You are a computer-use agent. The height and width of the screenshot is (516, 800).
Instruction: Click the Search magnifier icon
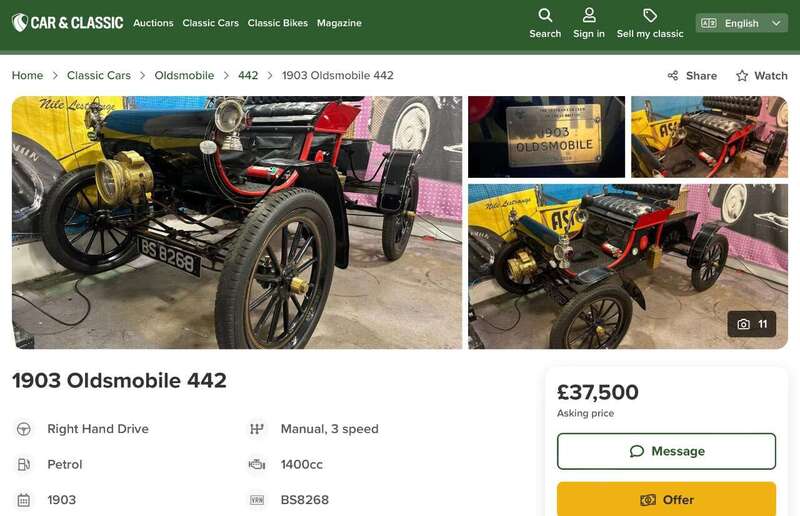coord(545,16)
